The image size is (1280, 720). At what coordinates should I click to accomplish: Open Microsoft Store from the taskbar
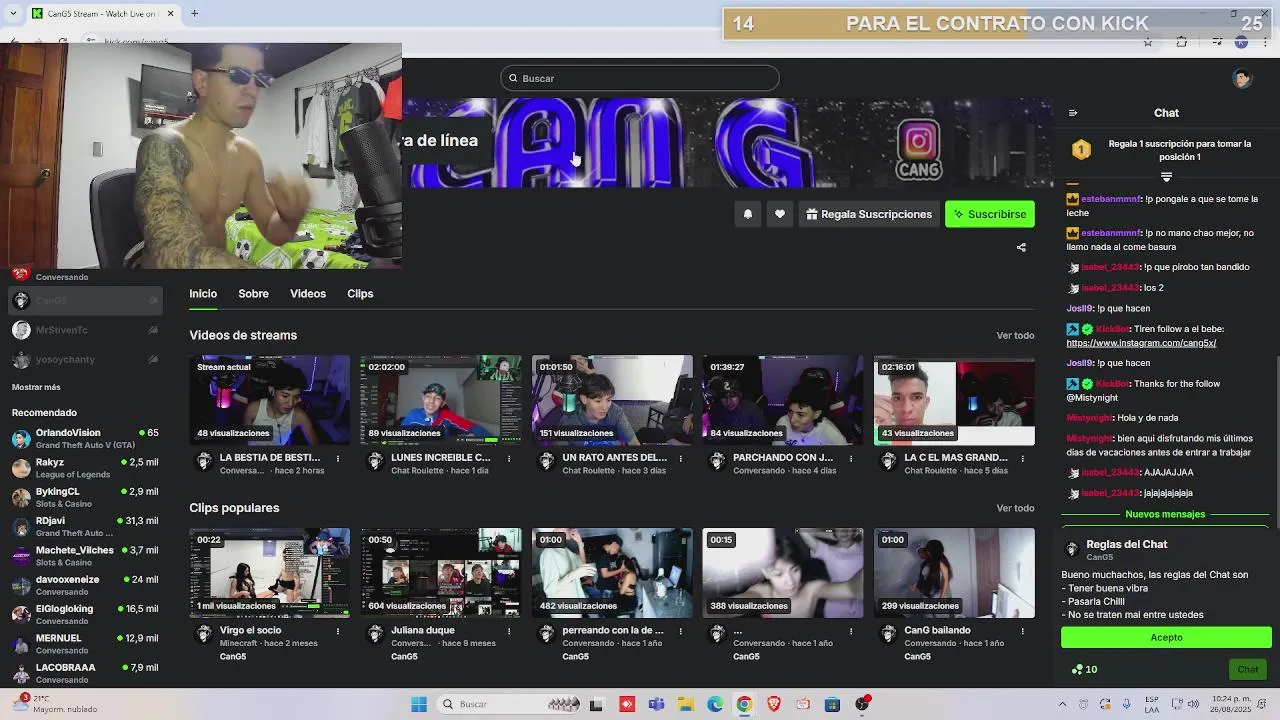[x=832, y=704]
